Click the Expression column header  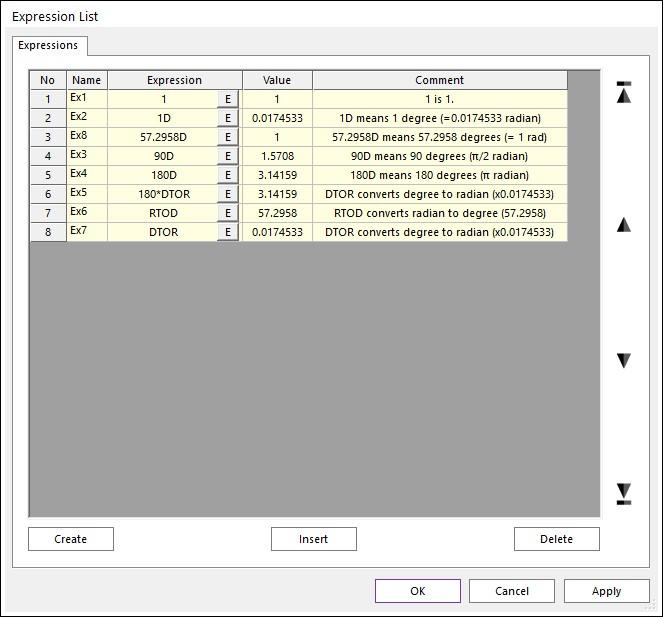click(175, 80)
